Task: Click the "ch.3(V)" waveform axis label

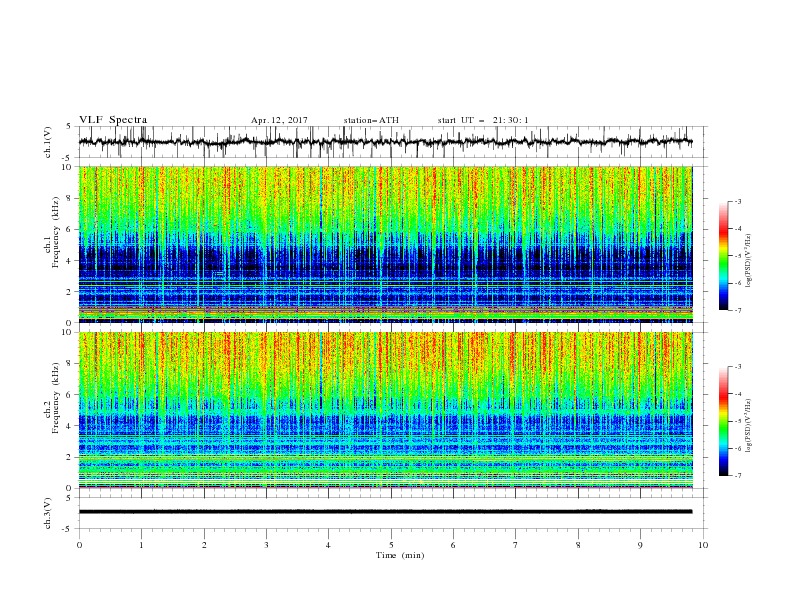Action: (x=48, y=513)
